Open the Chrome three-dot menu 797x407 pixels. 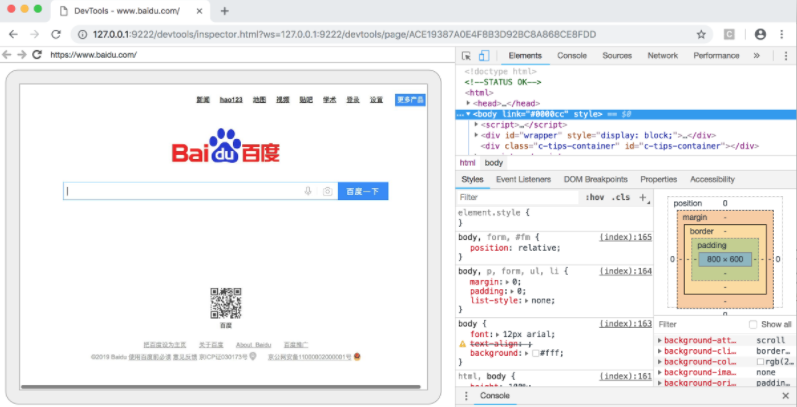[x=782, y=35]
